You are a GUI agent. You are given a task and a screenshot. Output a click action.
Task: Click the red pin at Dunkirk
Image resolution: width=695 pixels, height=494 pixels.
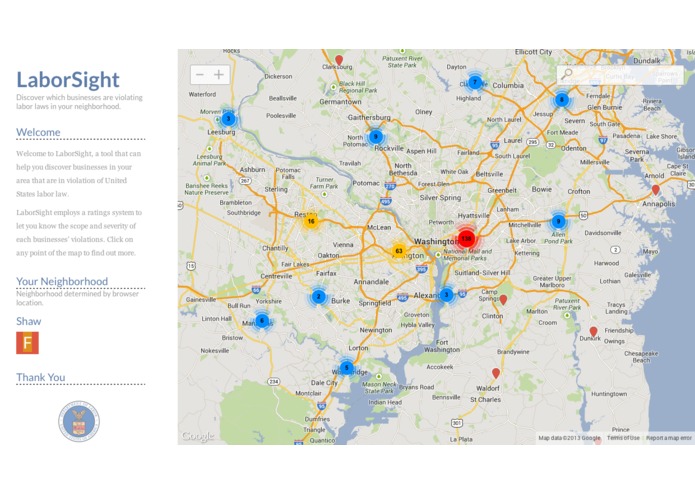tap(593, 331)
